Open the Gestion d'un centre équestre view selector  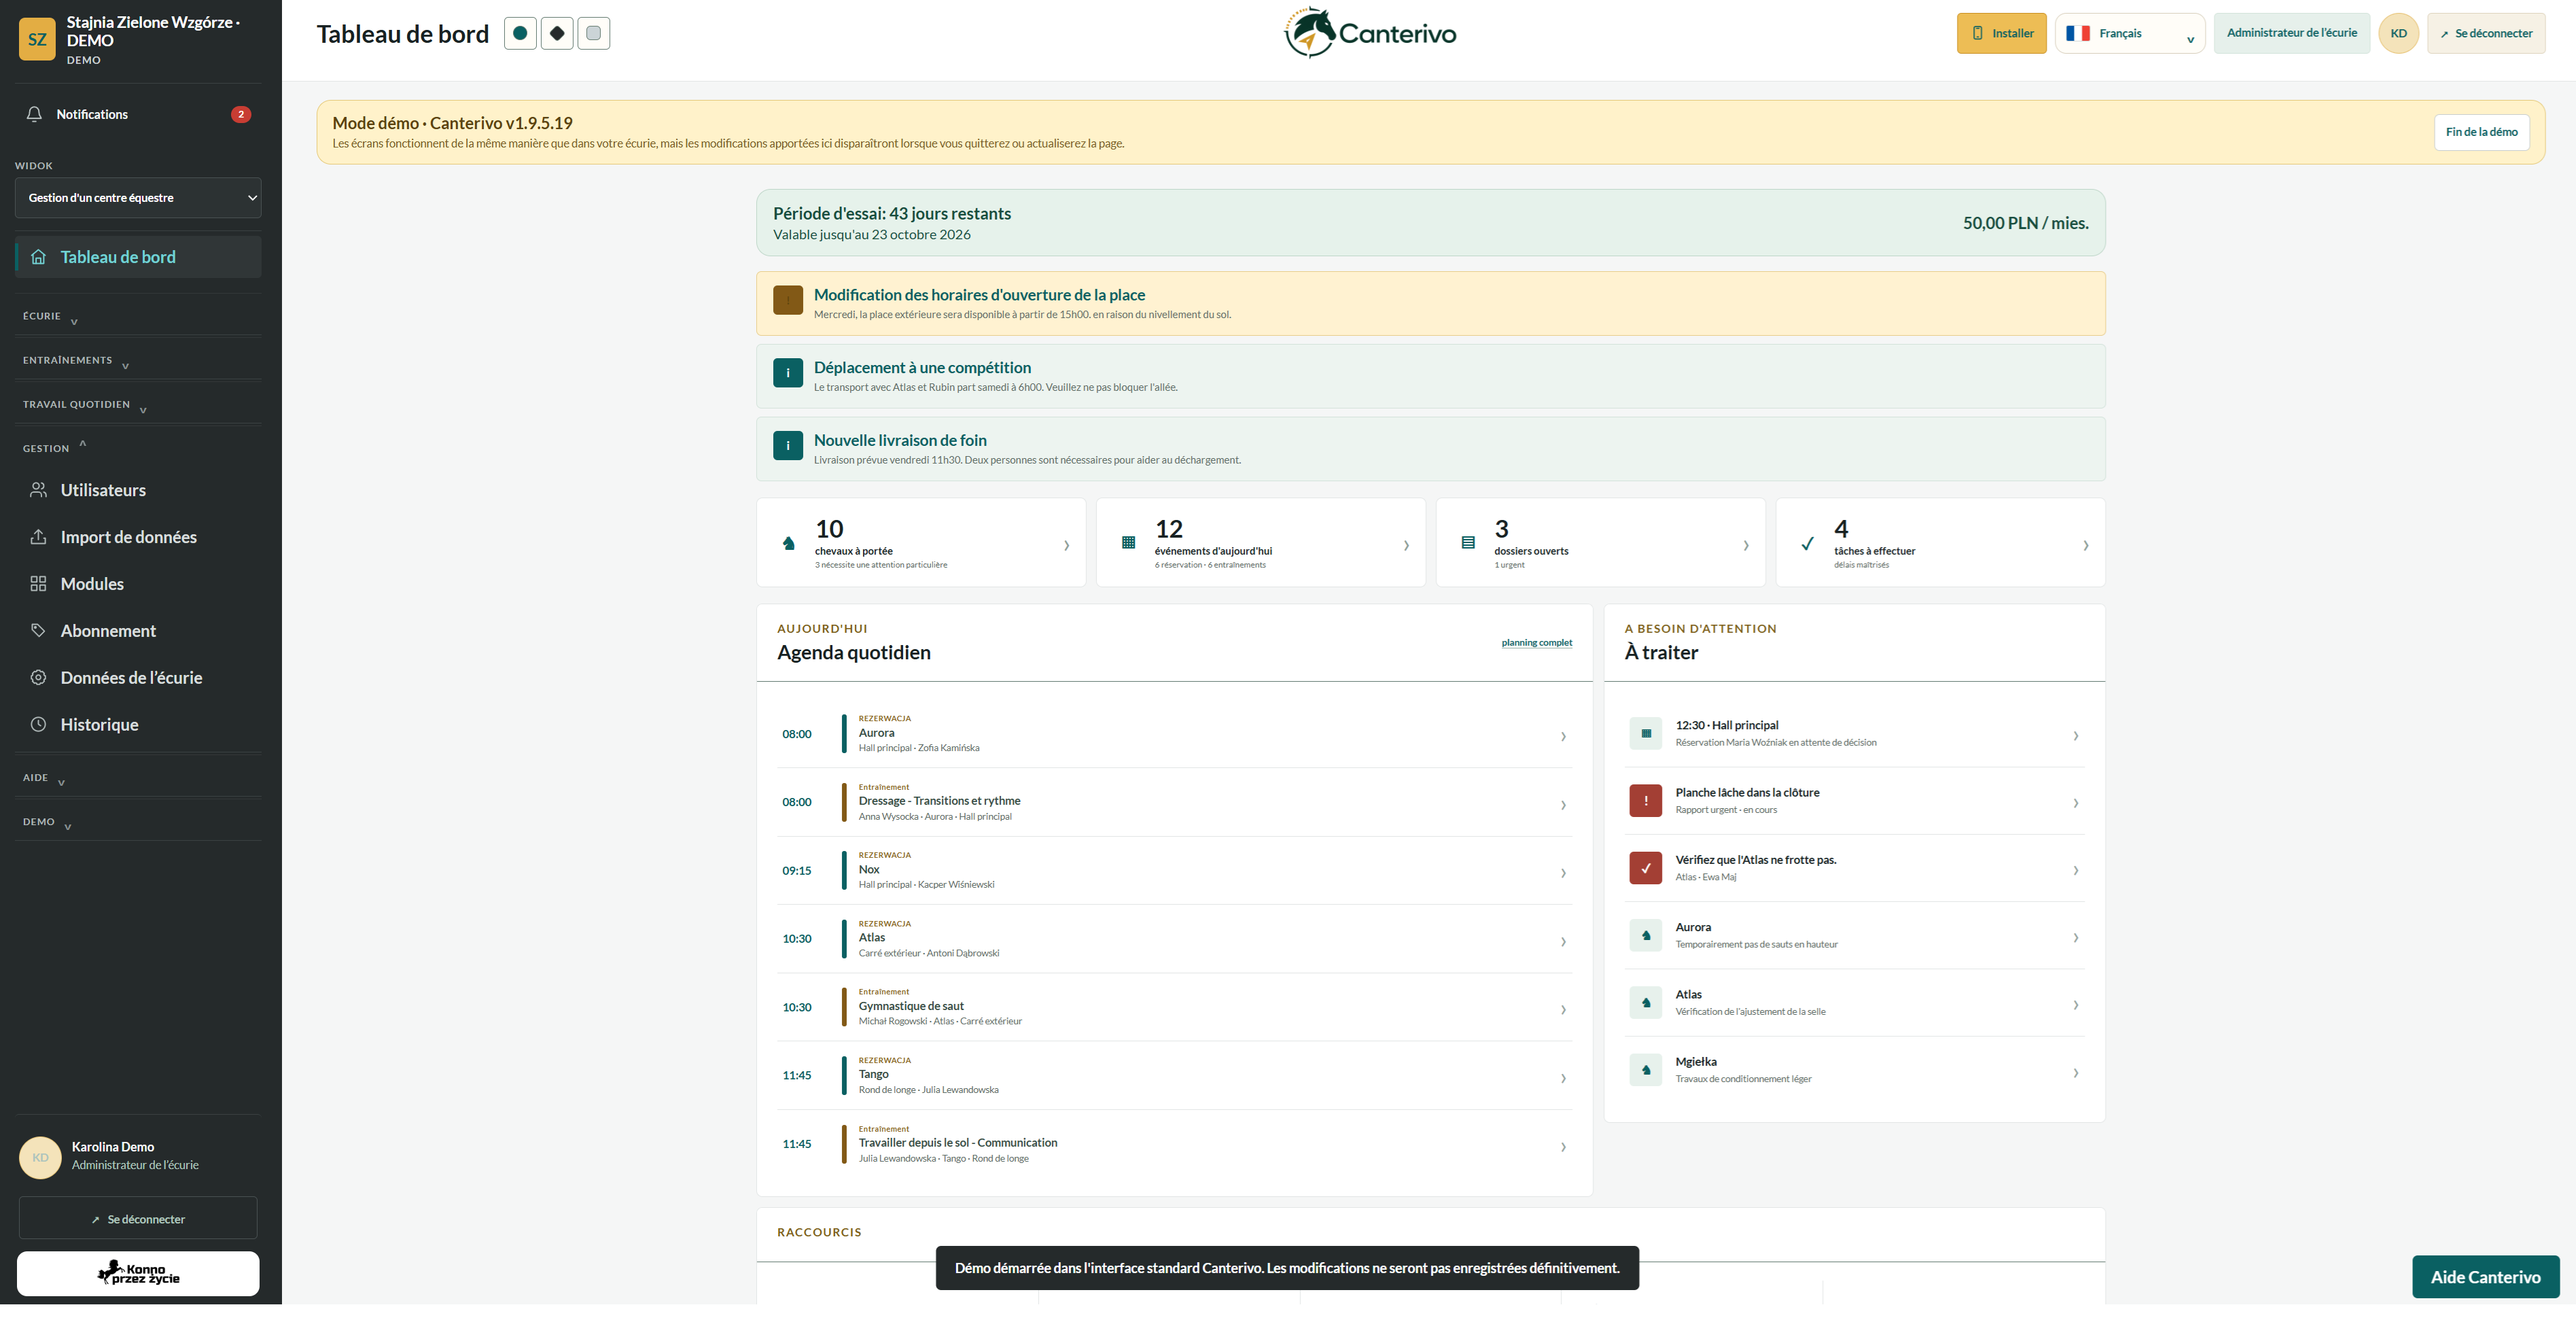(138, 198)
